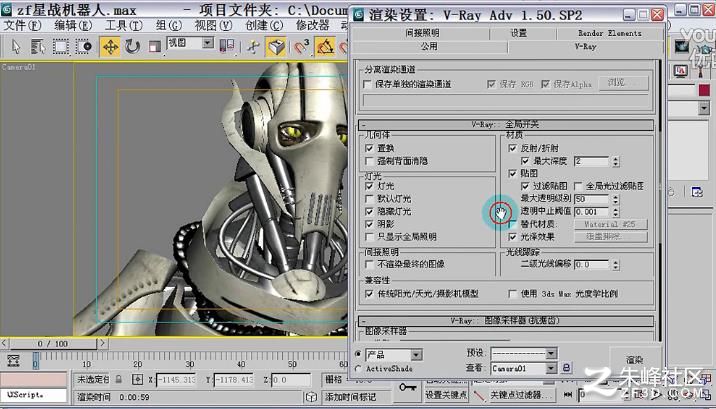
Task: Open the 工具 Tools menu
Action: point(124,25)
